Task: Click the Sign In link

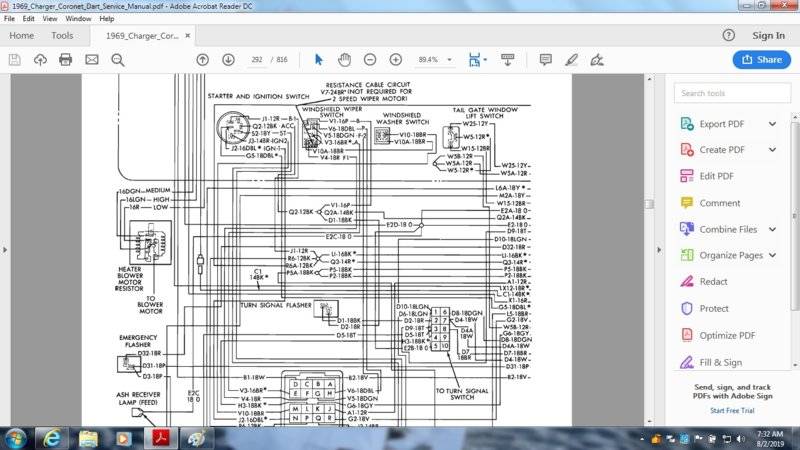Action: [x=768, y=36]
